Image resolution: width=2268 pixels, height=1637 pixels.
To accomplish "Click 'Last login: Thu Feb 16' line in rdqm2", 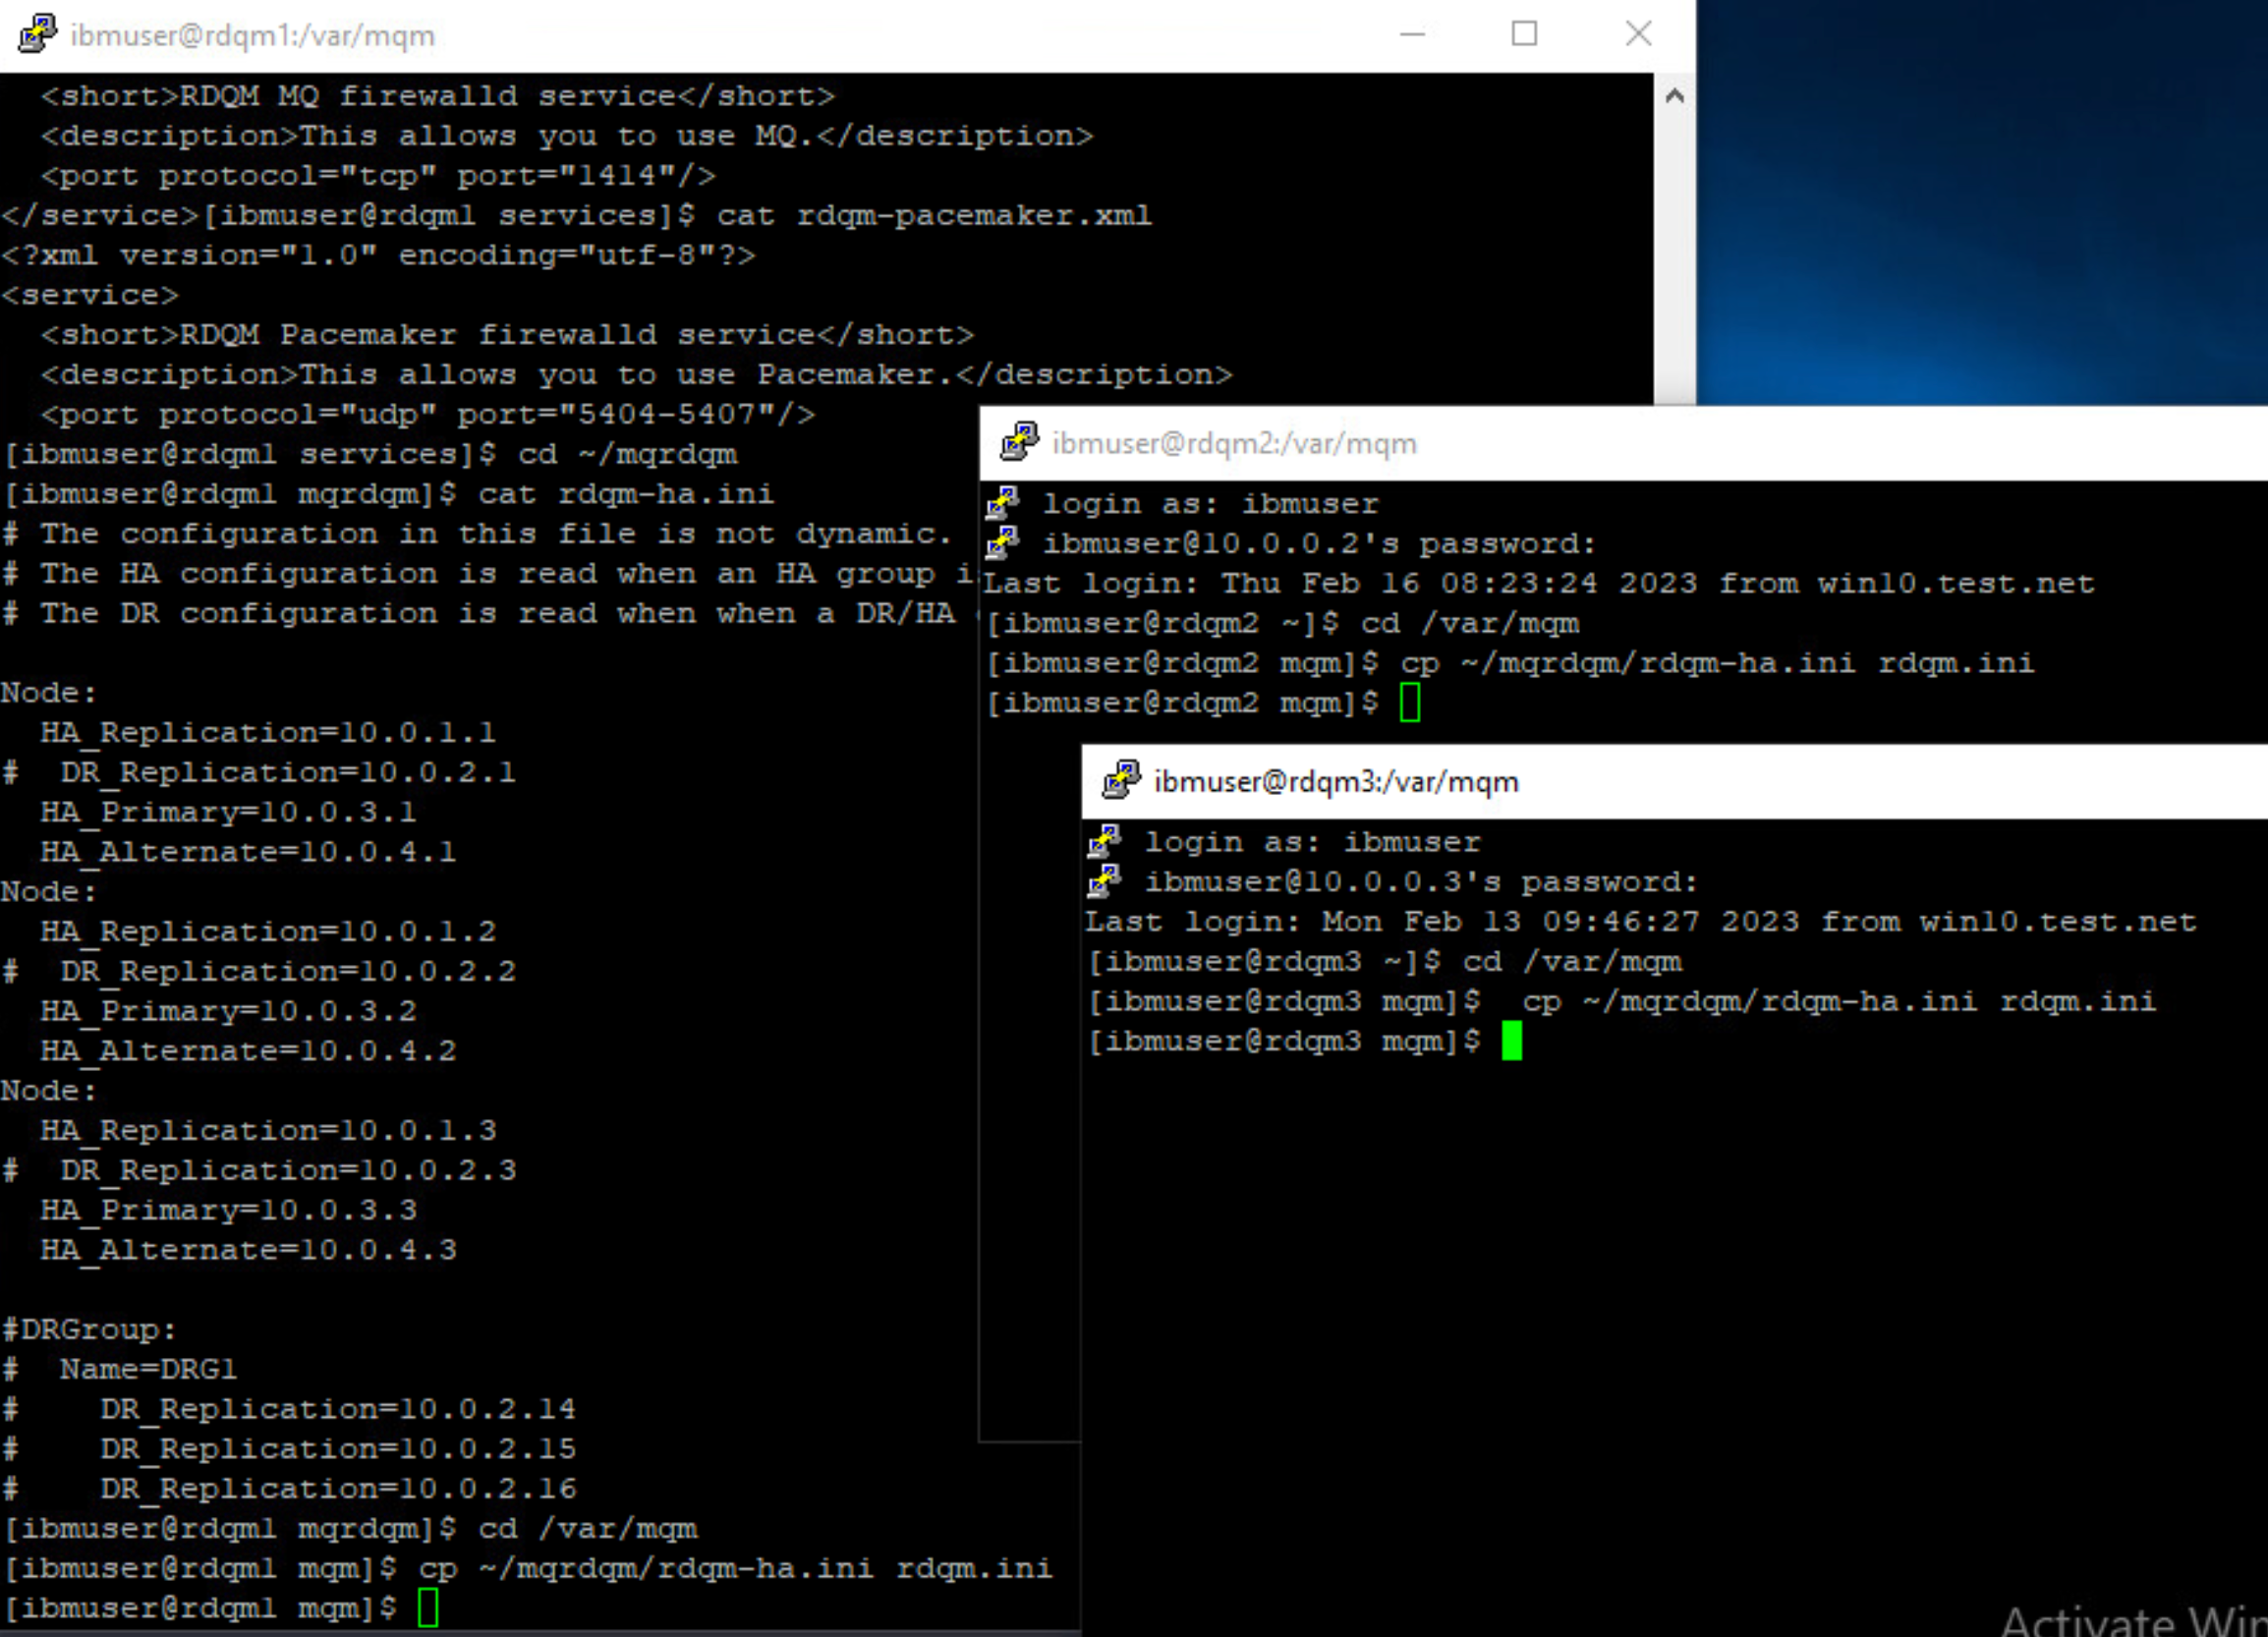I will (x=1539, y=583).
